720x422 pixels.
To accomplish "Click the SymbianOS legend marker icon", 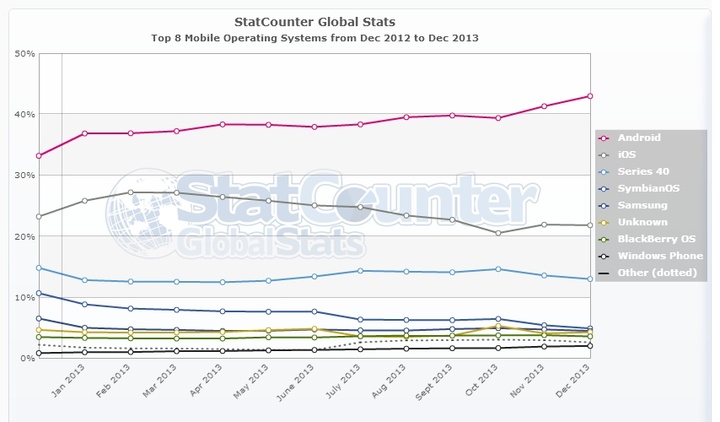I will pyautogui.click(x=605, y=188).
